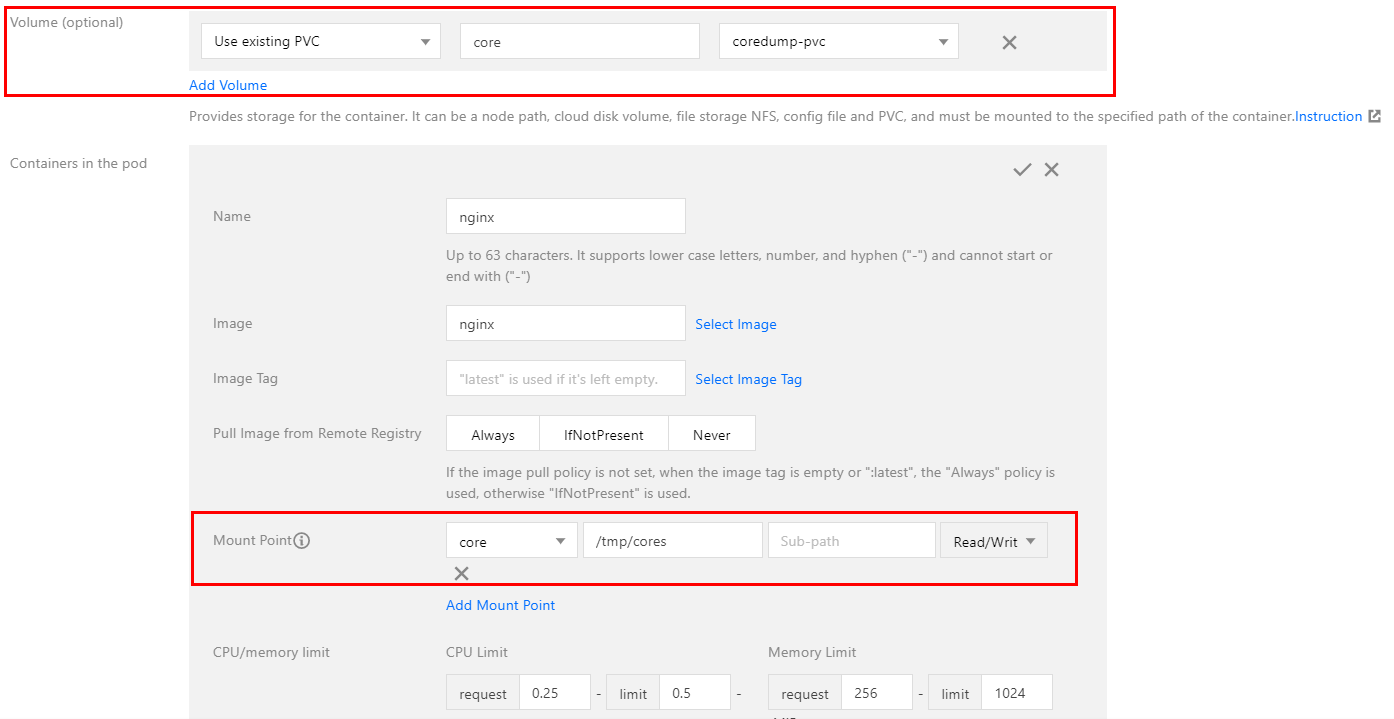Screen dimensions: 1394x719
Task: Change Read/Write permission dropdown
Action: (993, 542)
